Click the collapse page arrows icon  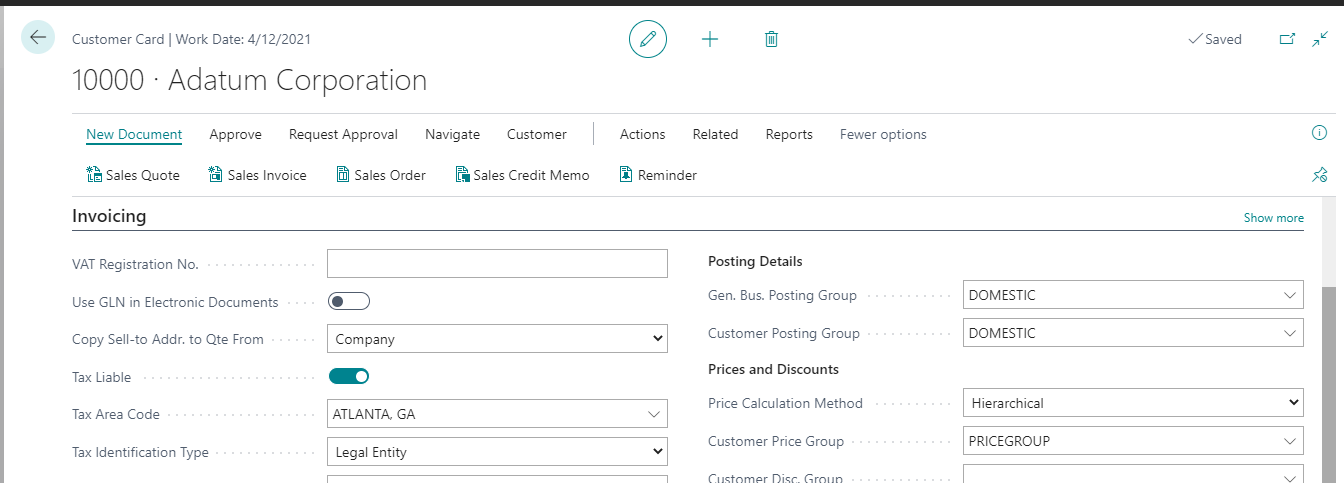pyautogui.click(x=1320, y=39)
